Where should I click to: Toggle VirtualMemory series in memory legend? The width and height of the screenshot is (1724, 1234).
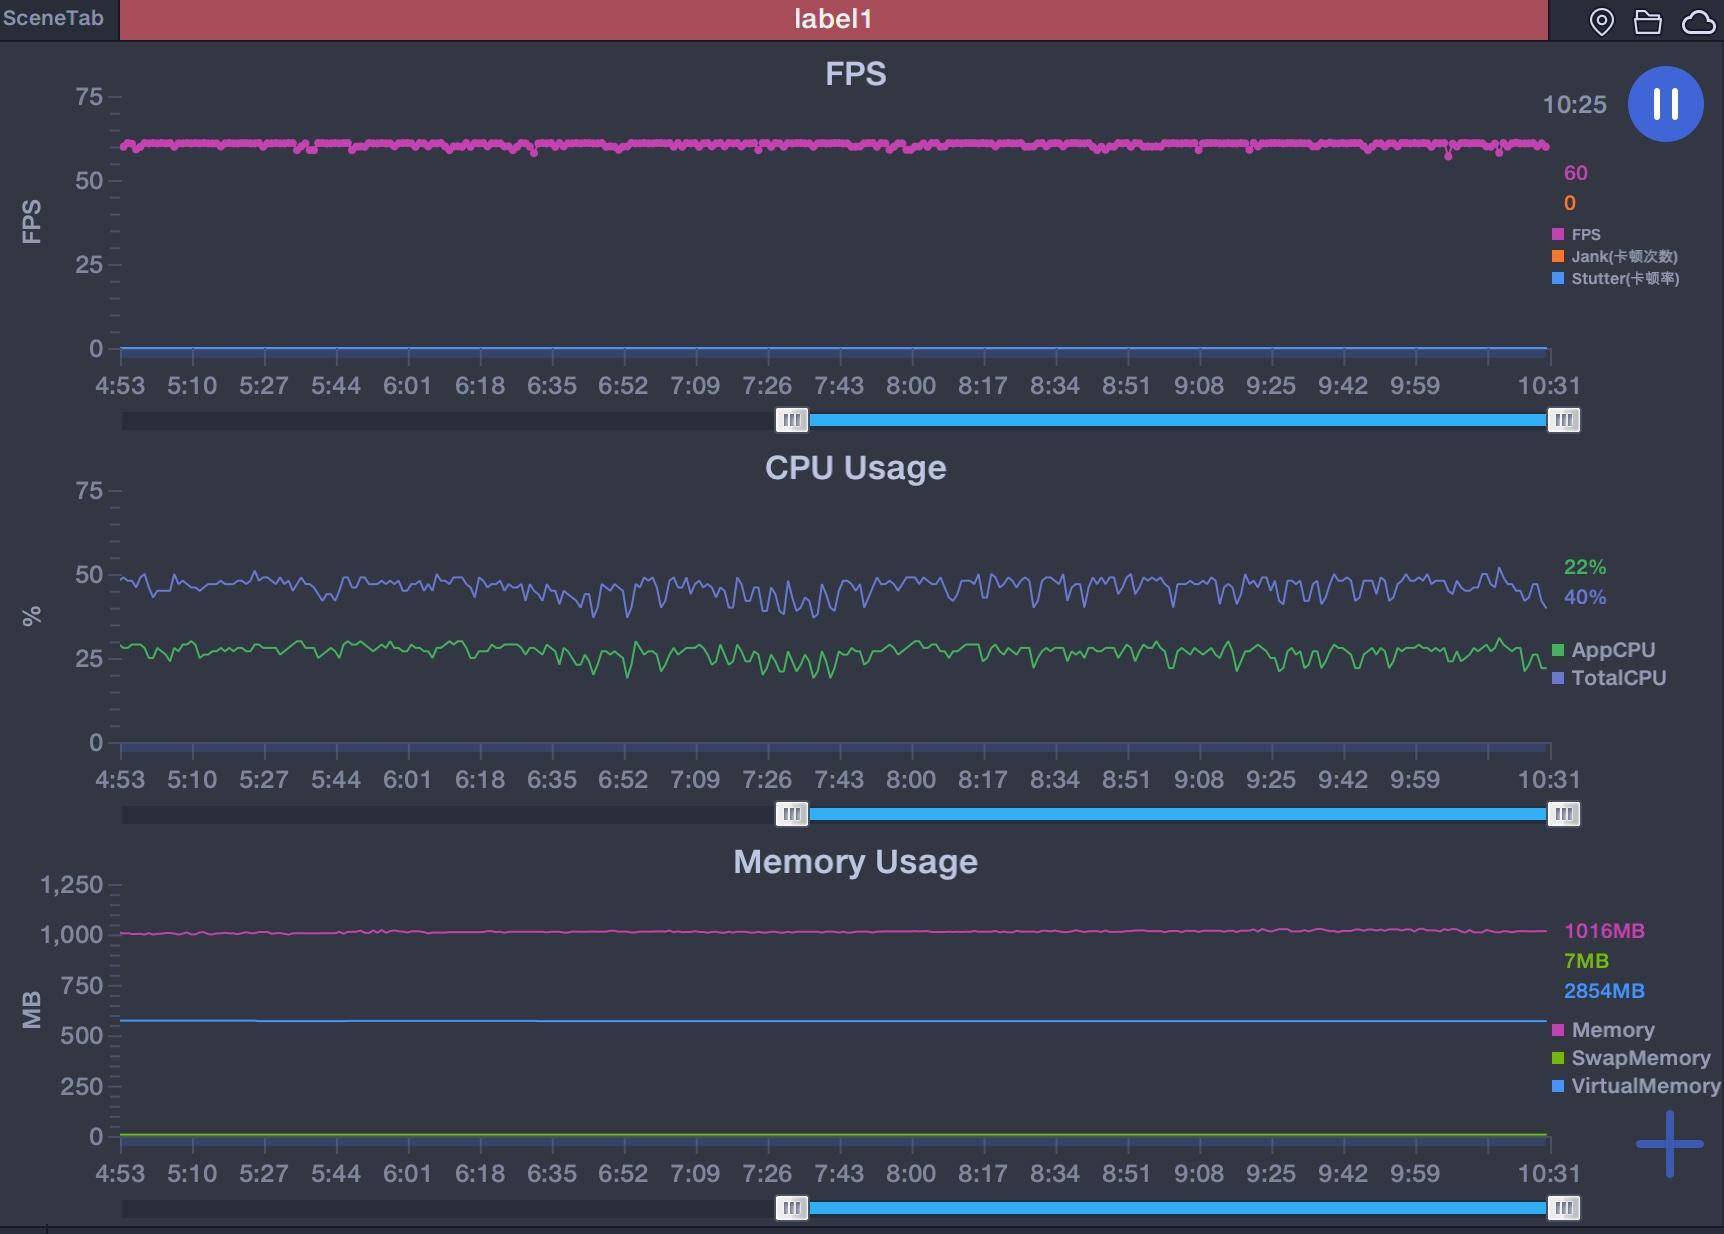(1636, 1086)
